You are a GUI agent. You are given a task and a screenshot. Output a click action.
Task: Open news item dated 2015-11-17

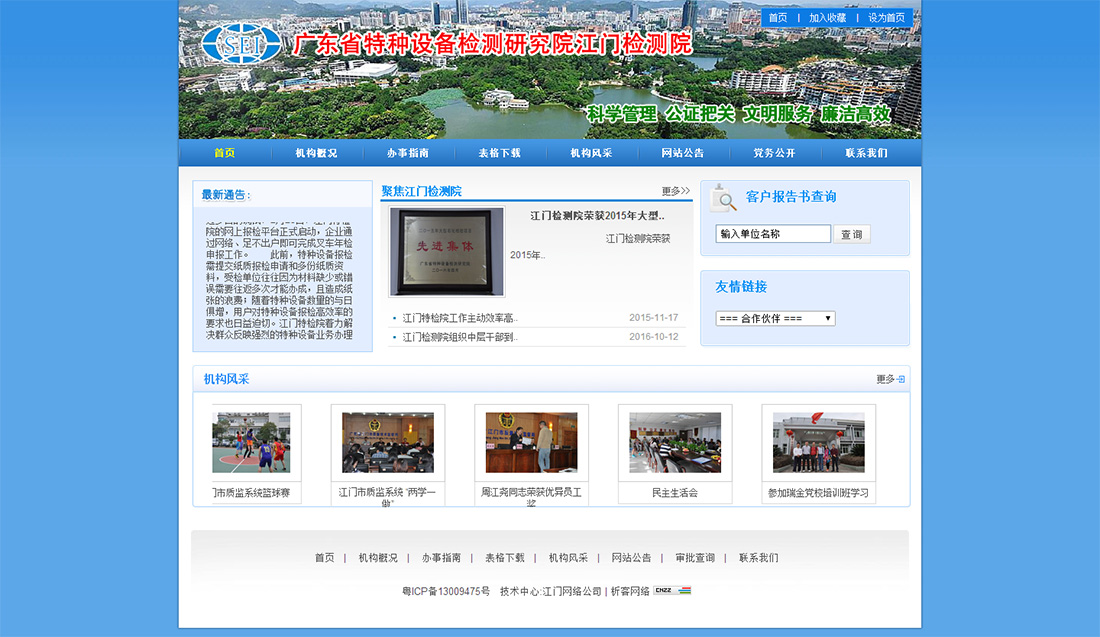(x=460, y=318)
